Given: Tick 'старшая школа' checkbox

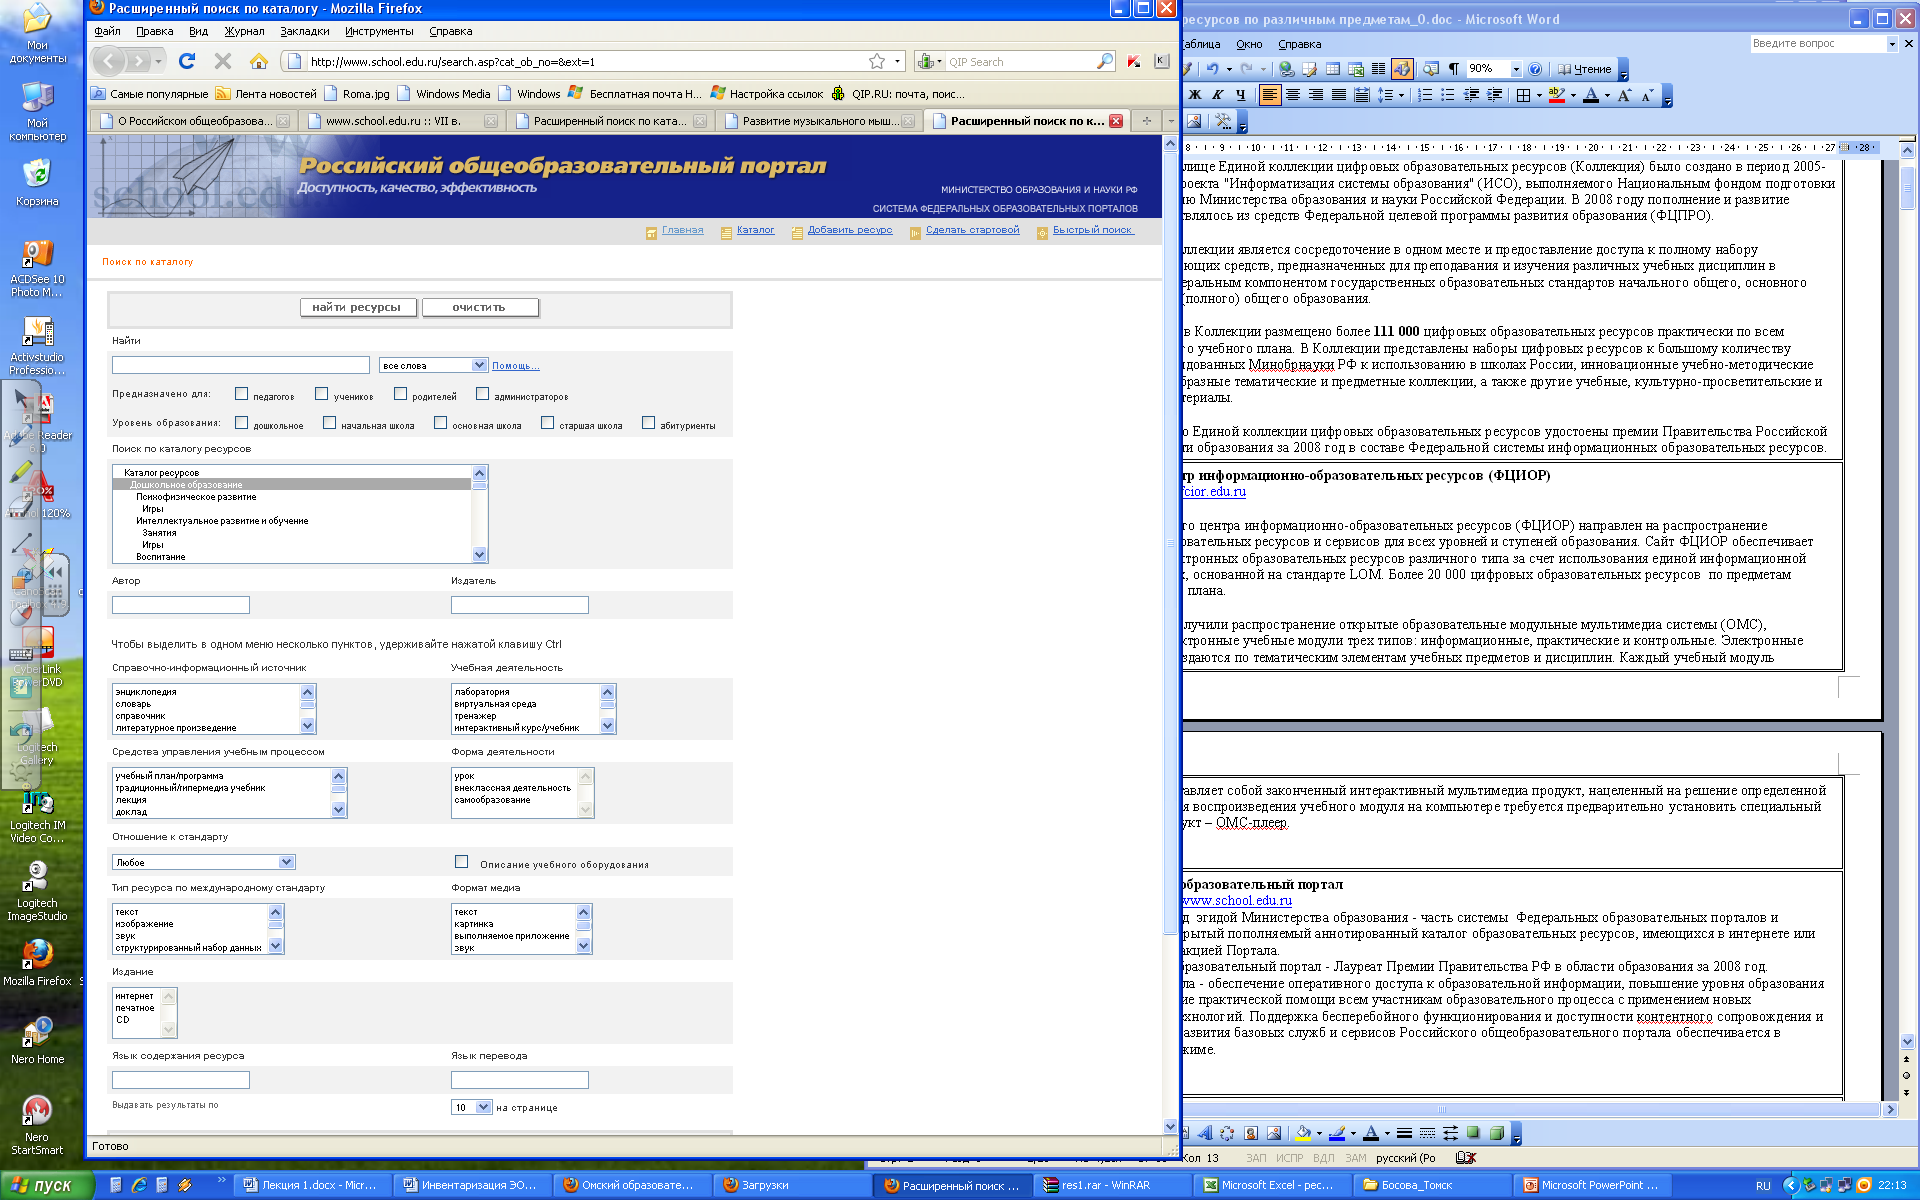Looking at the screenshot, I should click(x=547, y=423).
